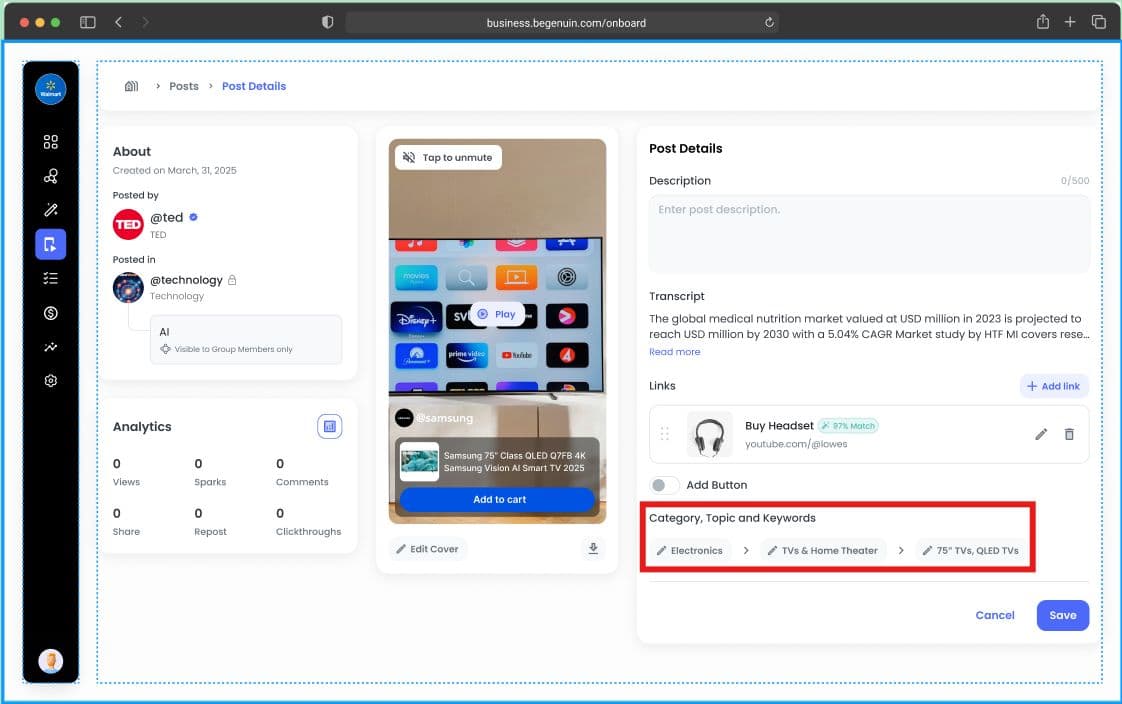
Task: Click the 97% Match badge
Action: coord(848,426)
